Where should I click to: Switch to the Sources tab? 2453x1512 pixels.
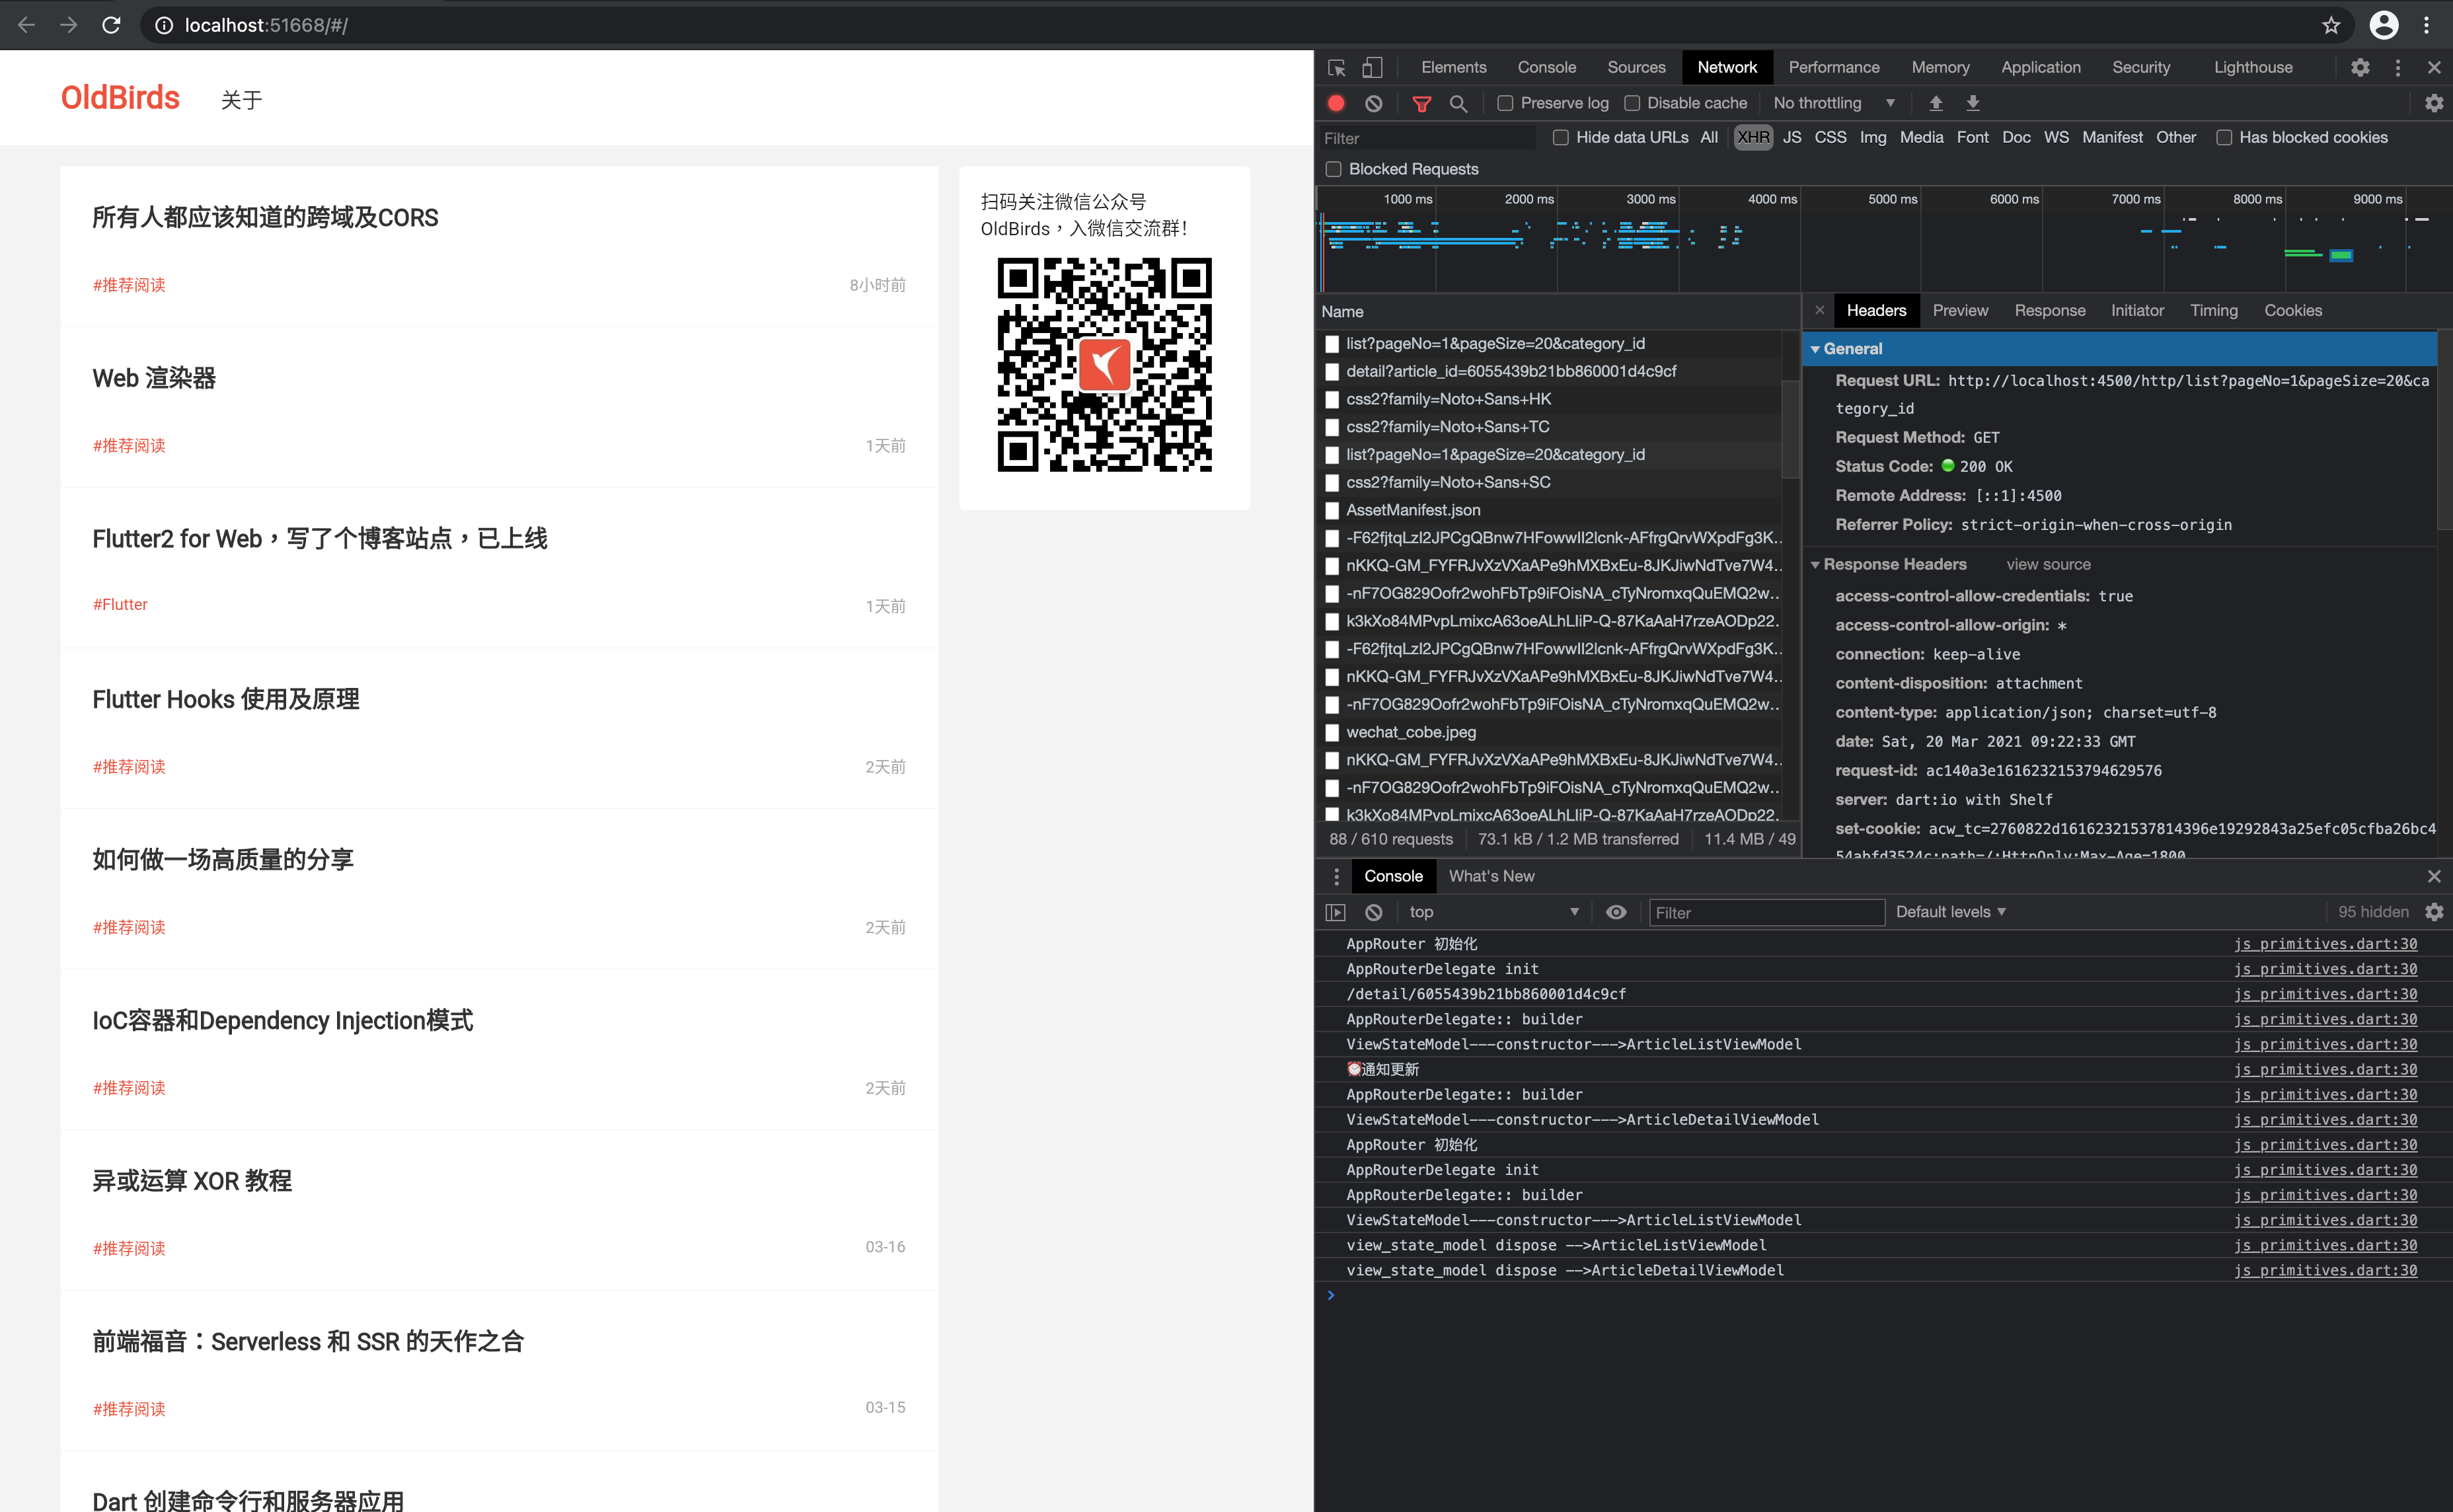pyautogui.click(x=1636, y=67)
